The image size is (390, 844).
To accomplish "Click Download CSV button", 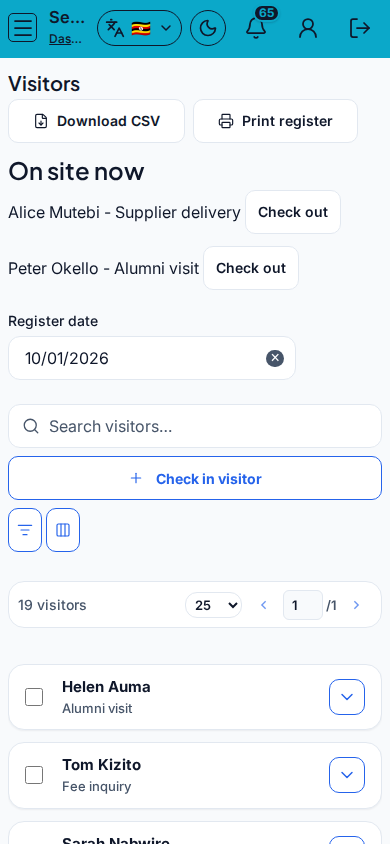I will (96, 121).
